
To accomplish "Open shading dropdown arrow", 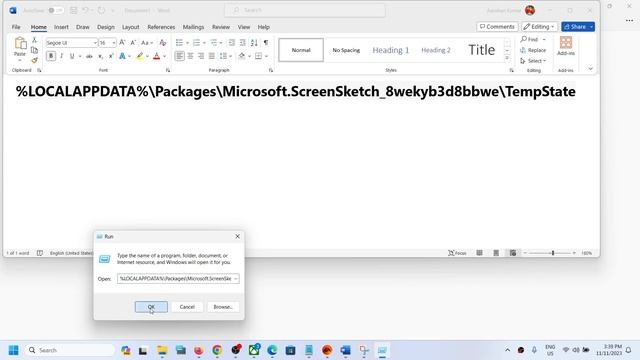I will point(249,56).
